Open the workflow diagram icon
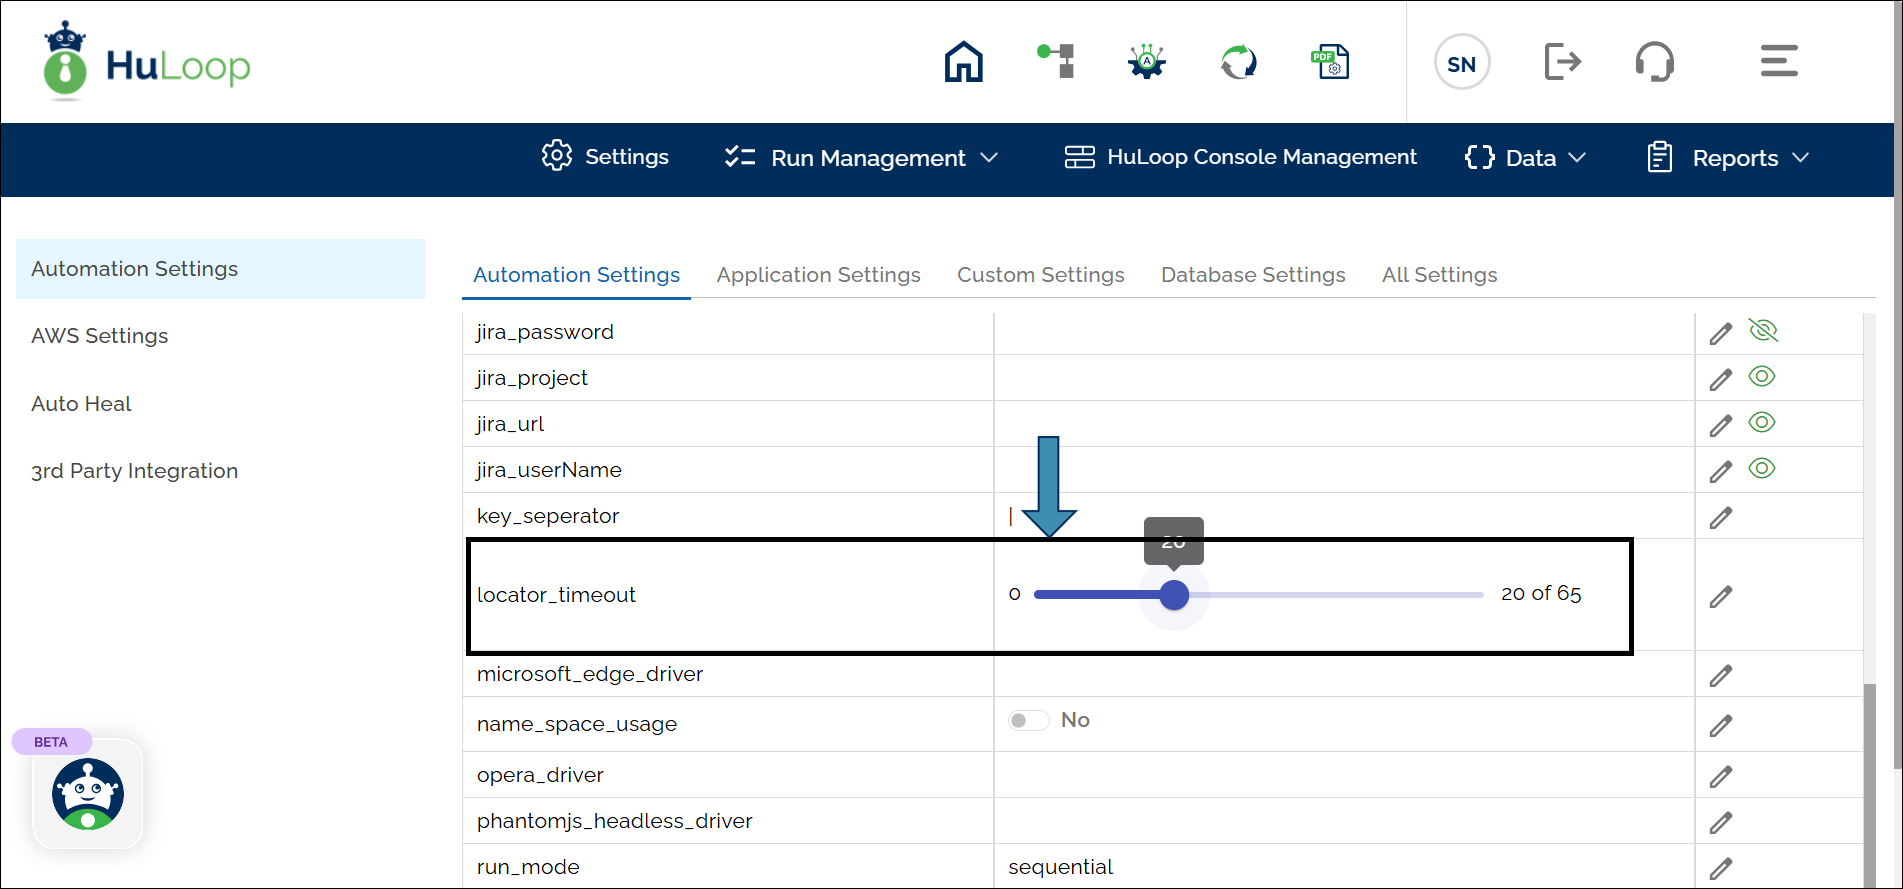The height and width of the screenshot is (889, 1903). click(1056, 61)
